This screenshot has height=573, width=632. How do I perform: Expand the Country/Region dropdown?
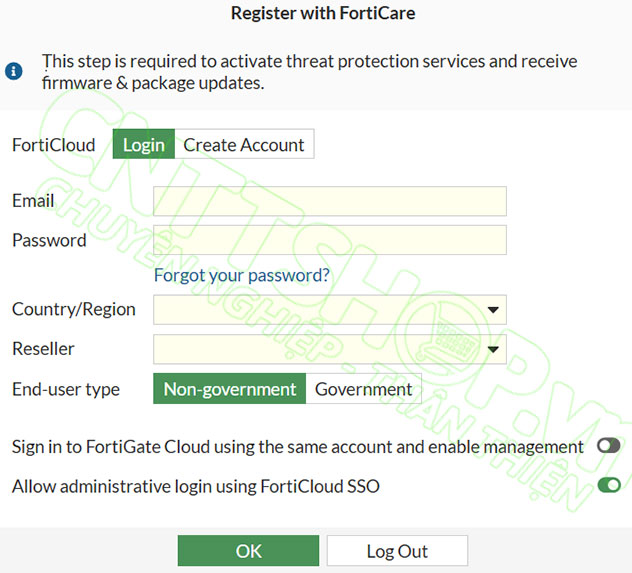[330, 309]
